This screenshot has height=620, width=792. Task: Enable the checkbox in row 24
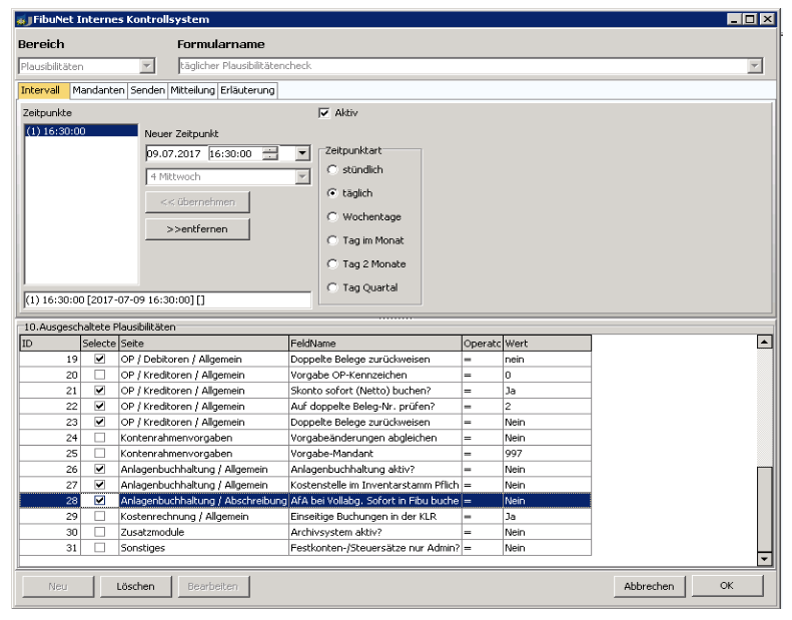point(100,437)
